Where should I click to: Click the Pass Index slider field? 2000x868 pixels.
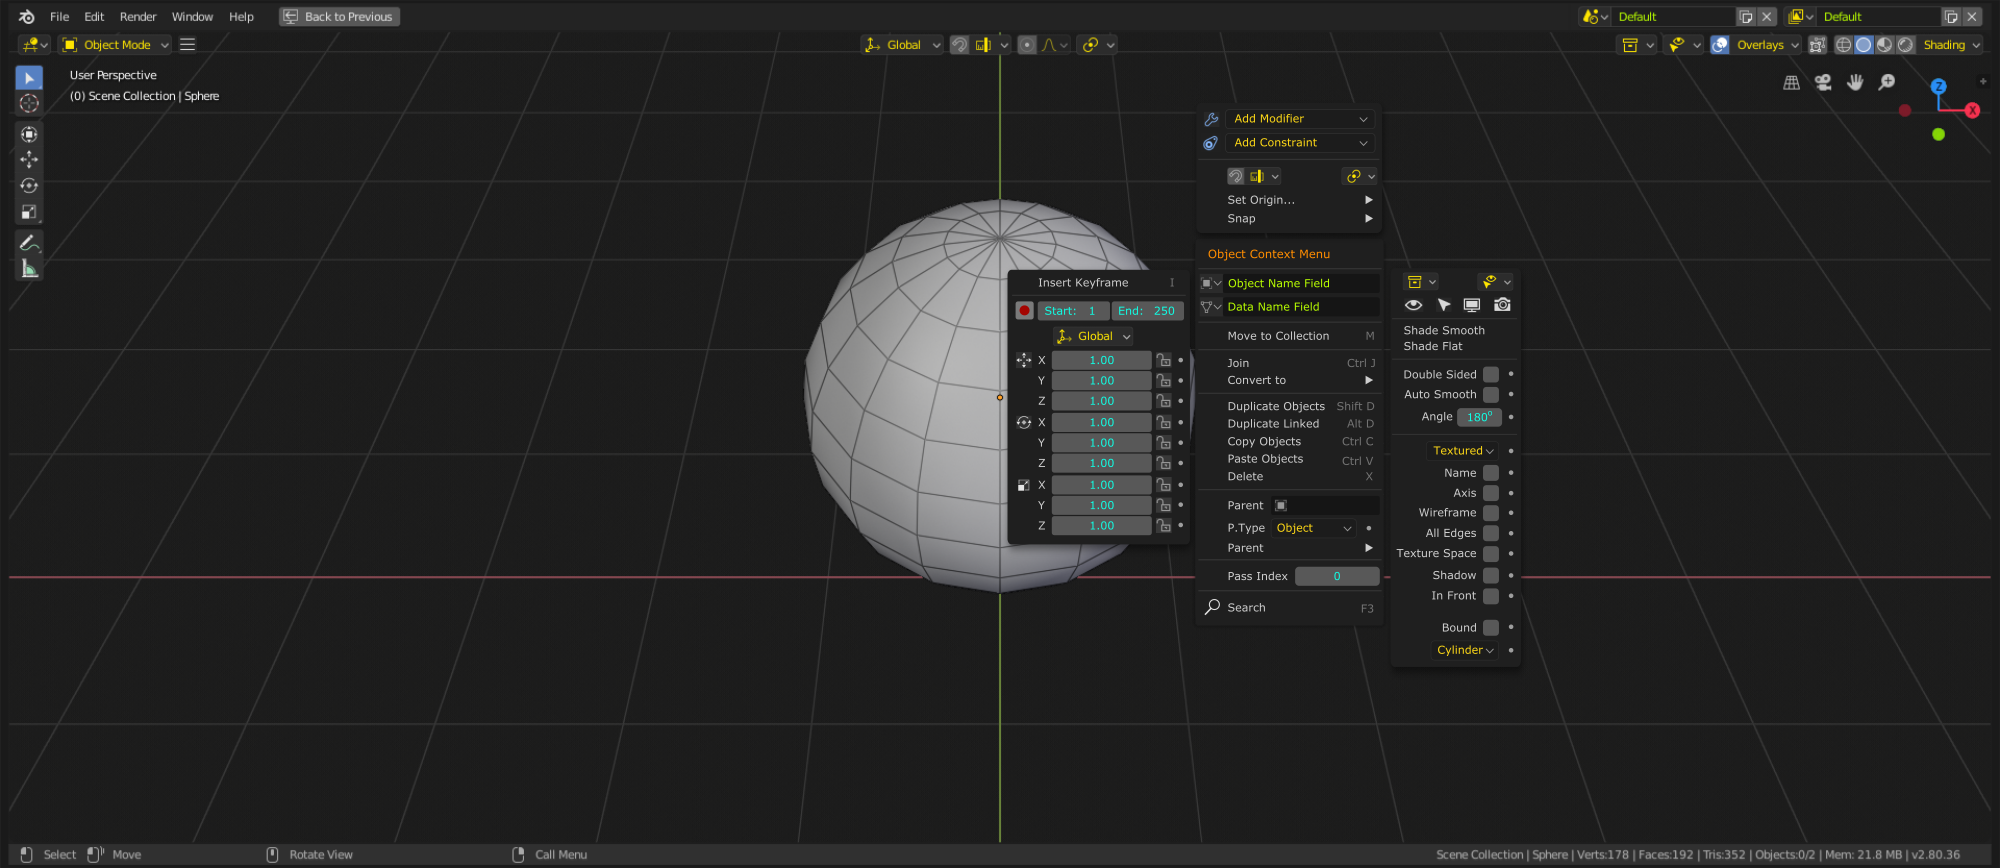[x=1337, y=576]
